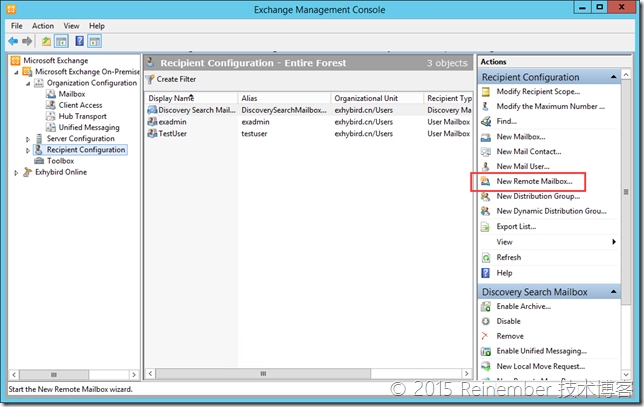Screen dimensions: 644x407
Task: Click the Forward arrow toolbar icon
Action: [27, 41]
